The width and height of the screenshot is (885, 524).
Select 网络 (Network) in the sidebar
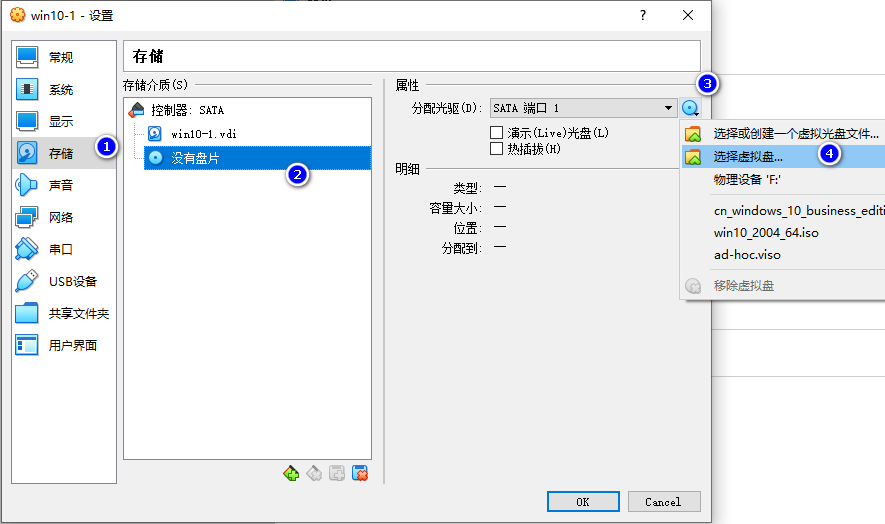pyautogui.click(x=60, y=217)
